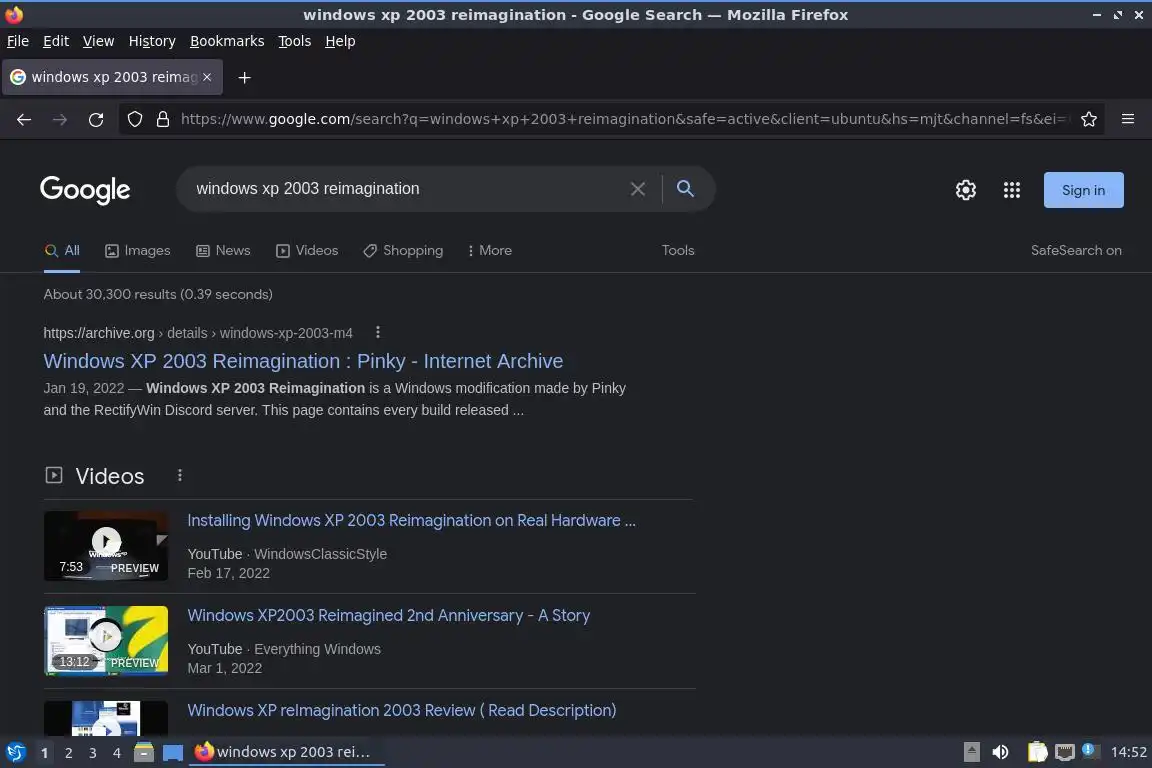Image resolution: width=1152 pixels, height=768 pixels.
Task: Click the archive.org breadcrumb URL
Action: tap(198, 333)
